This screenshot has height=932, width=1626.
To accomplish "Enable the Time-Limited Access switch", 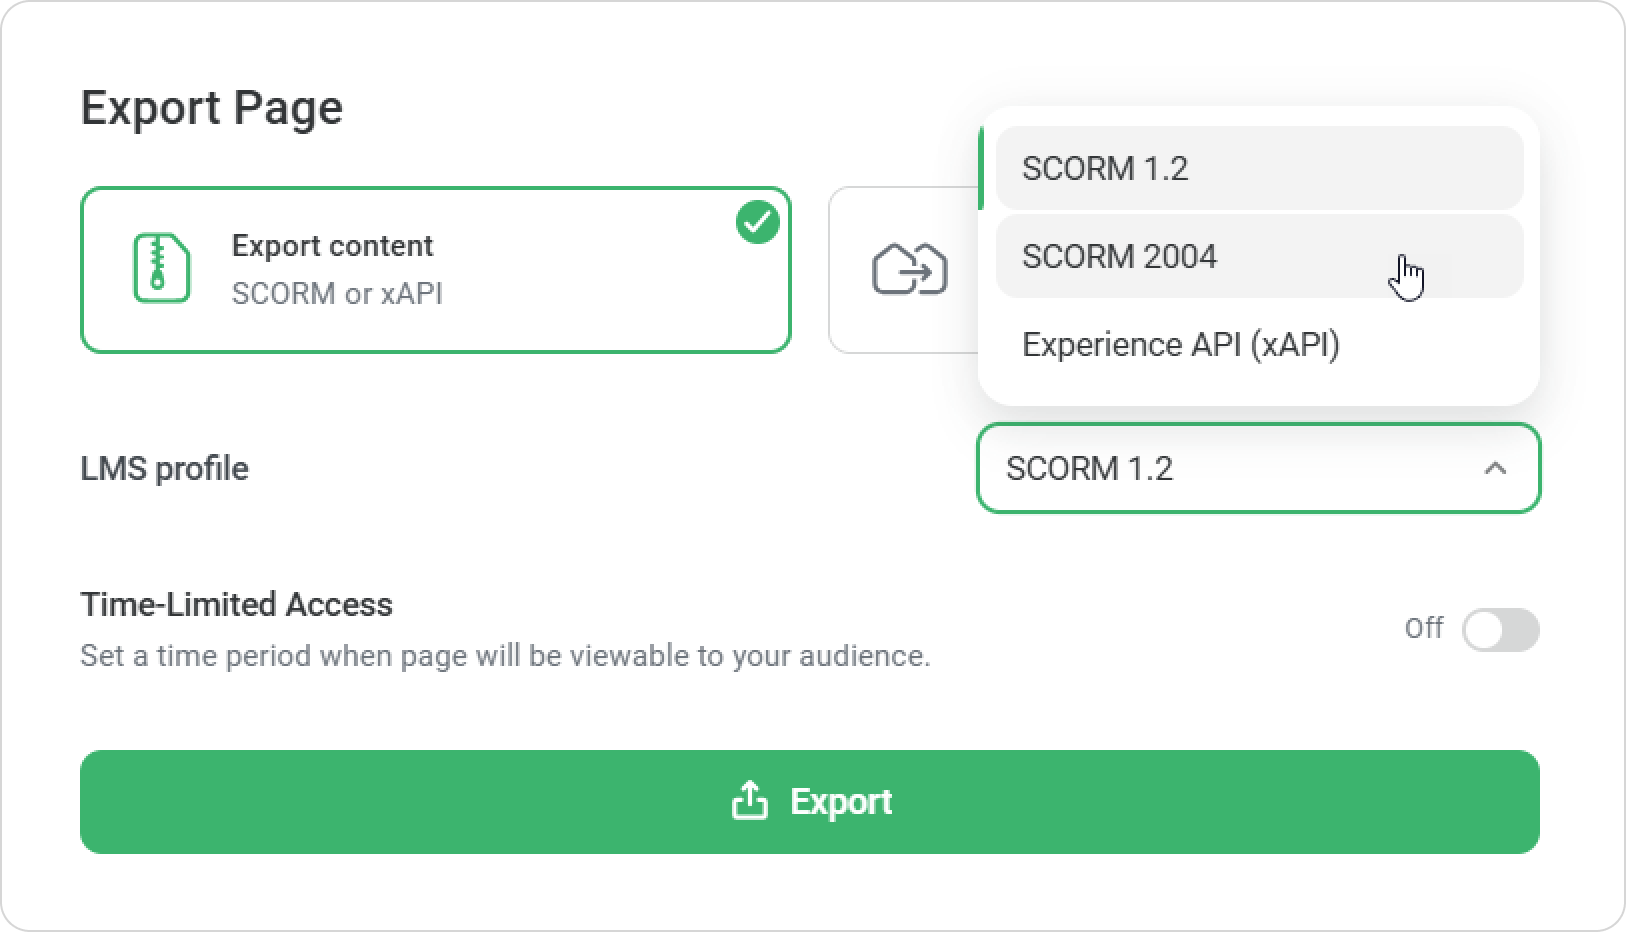I will [x=1500, y=630].
